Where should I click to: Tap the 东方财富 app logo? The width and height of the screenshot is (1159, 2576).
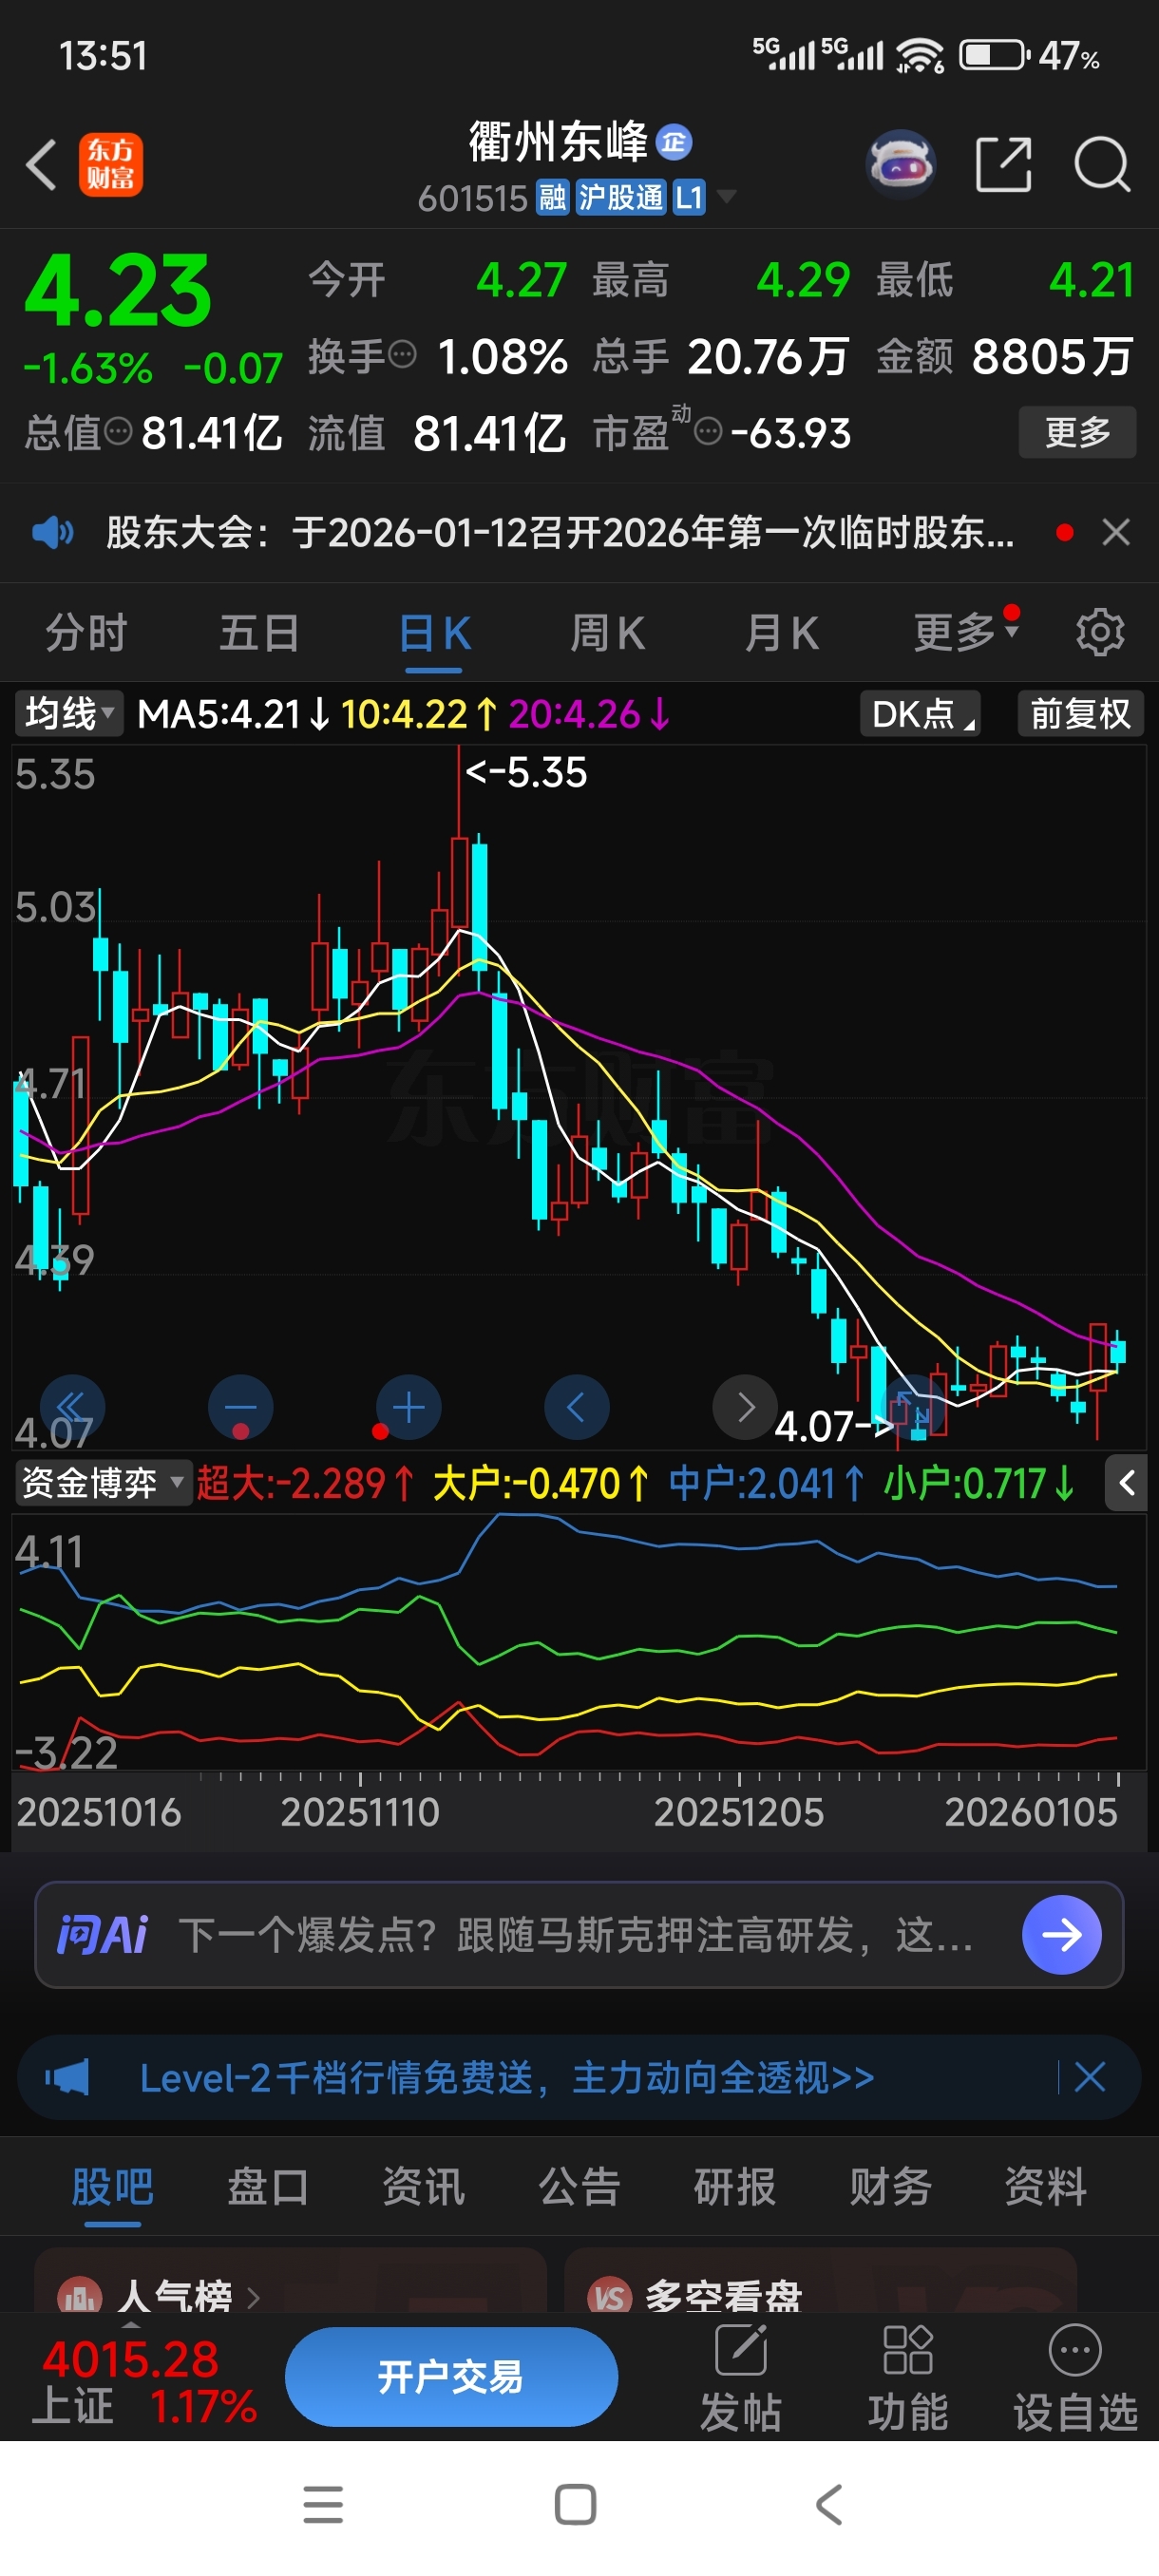tap(111, 164)
